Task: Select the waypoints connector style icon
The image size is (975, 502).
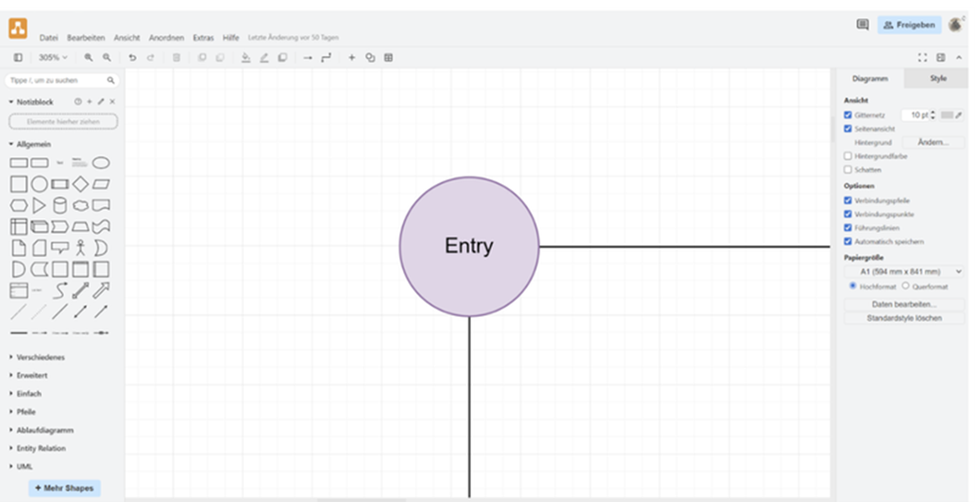Action: (326, 58)
